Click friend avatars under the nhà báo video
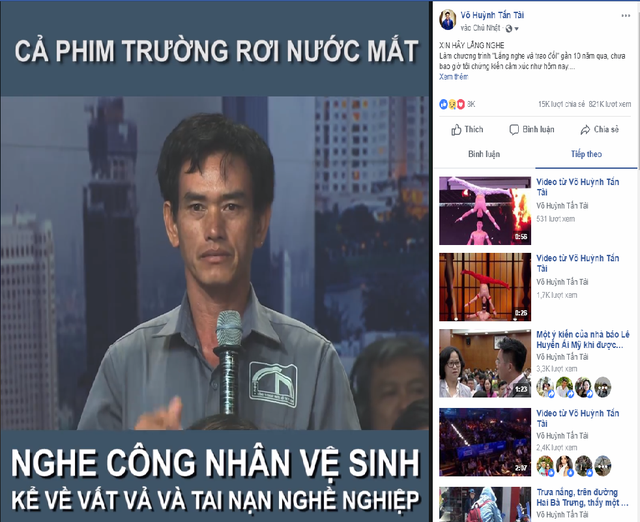 tap(573, 387)
